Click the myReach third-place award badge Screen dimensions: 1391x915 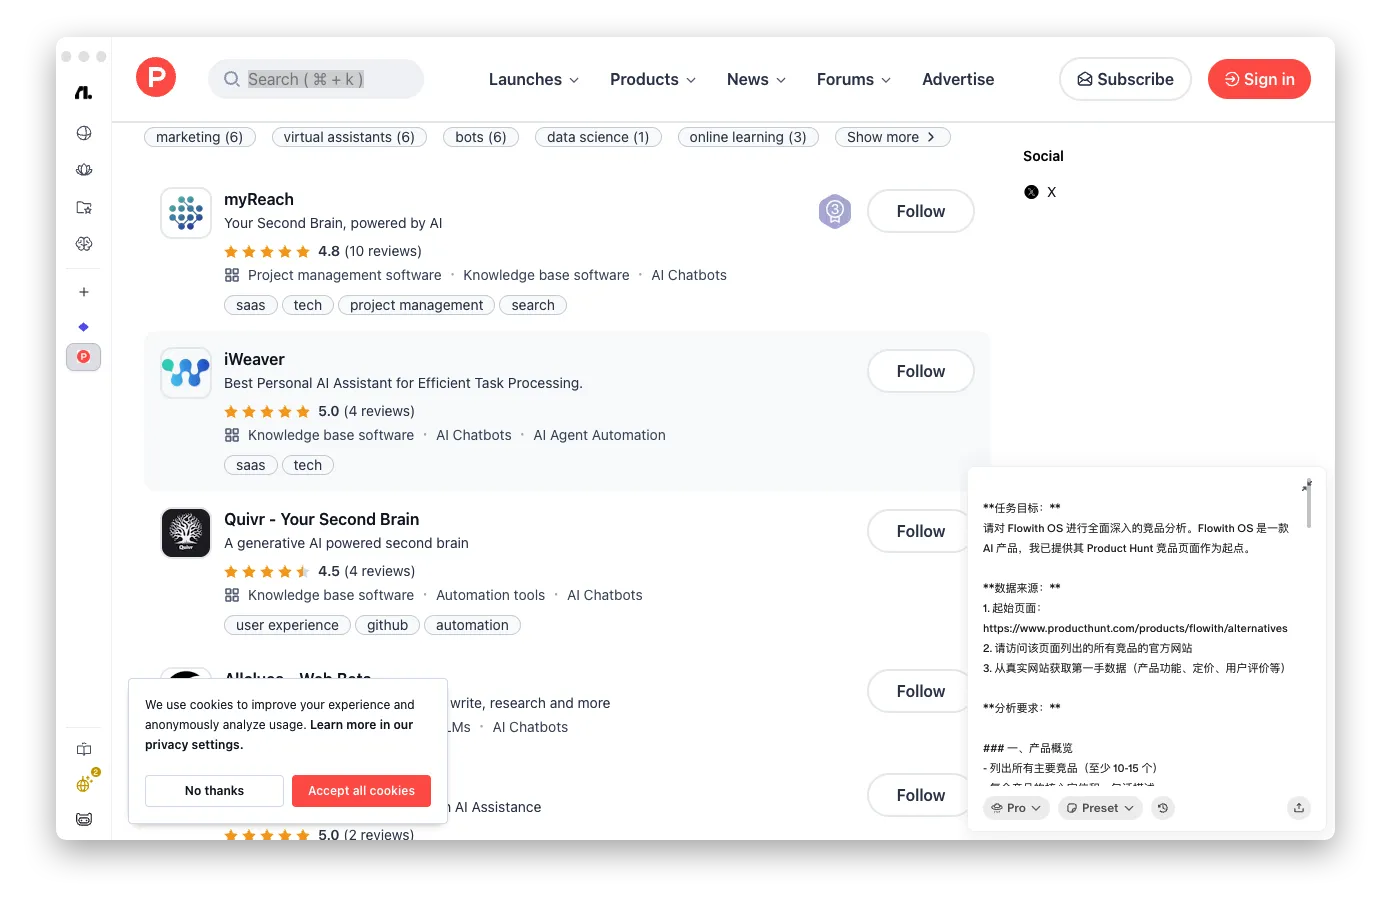[x=835, y=211]
